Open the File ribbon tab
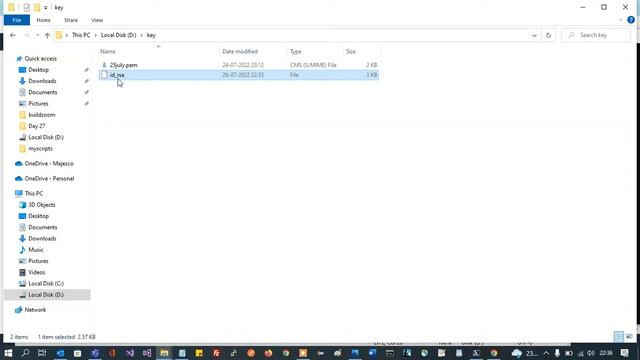640x360 pixels. pyautogui.click(x=17, y=20)
